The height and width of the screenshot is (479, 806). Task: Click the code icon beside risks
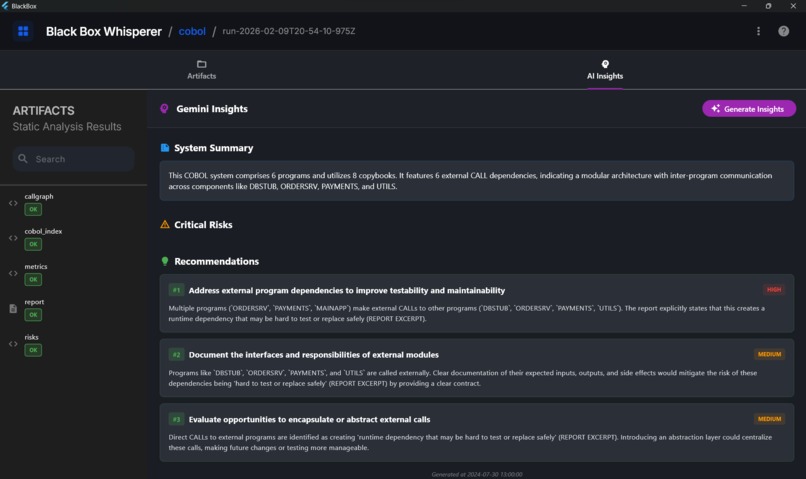(13, 344)
